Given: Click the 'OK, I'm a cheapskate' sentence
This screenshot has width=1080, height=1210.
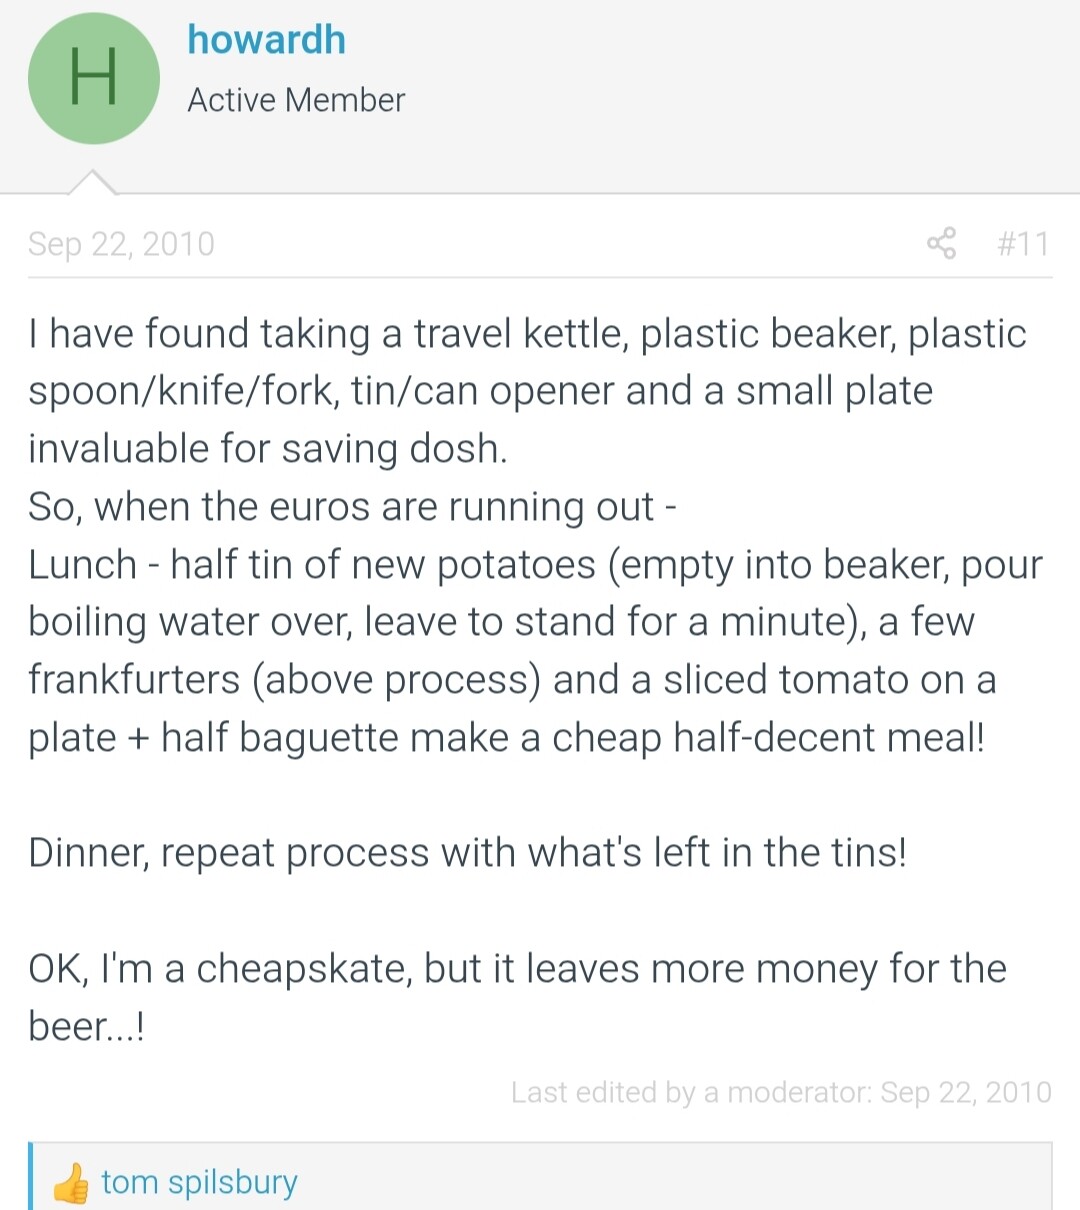Looking at the screenshot, I should pos(517,997).
